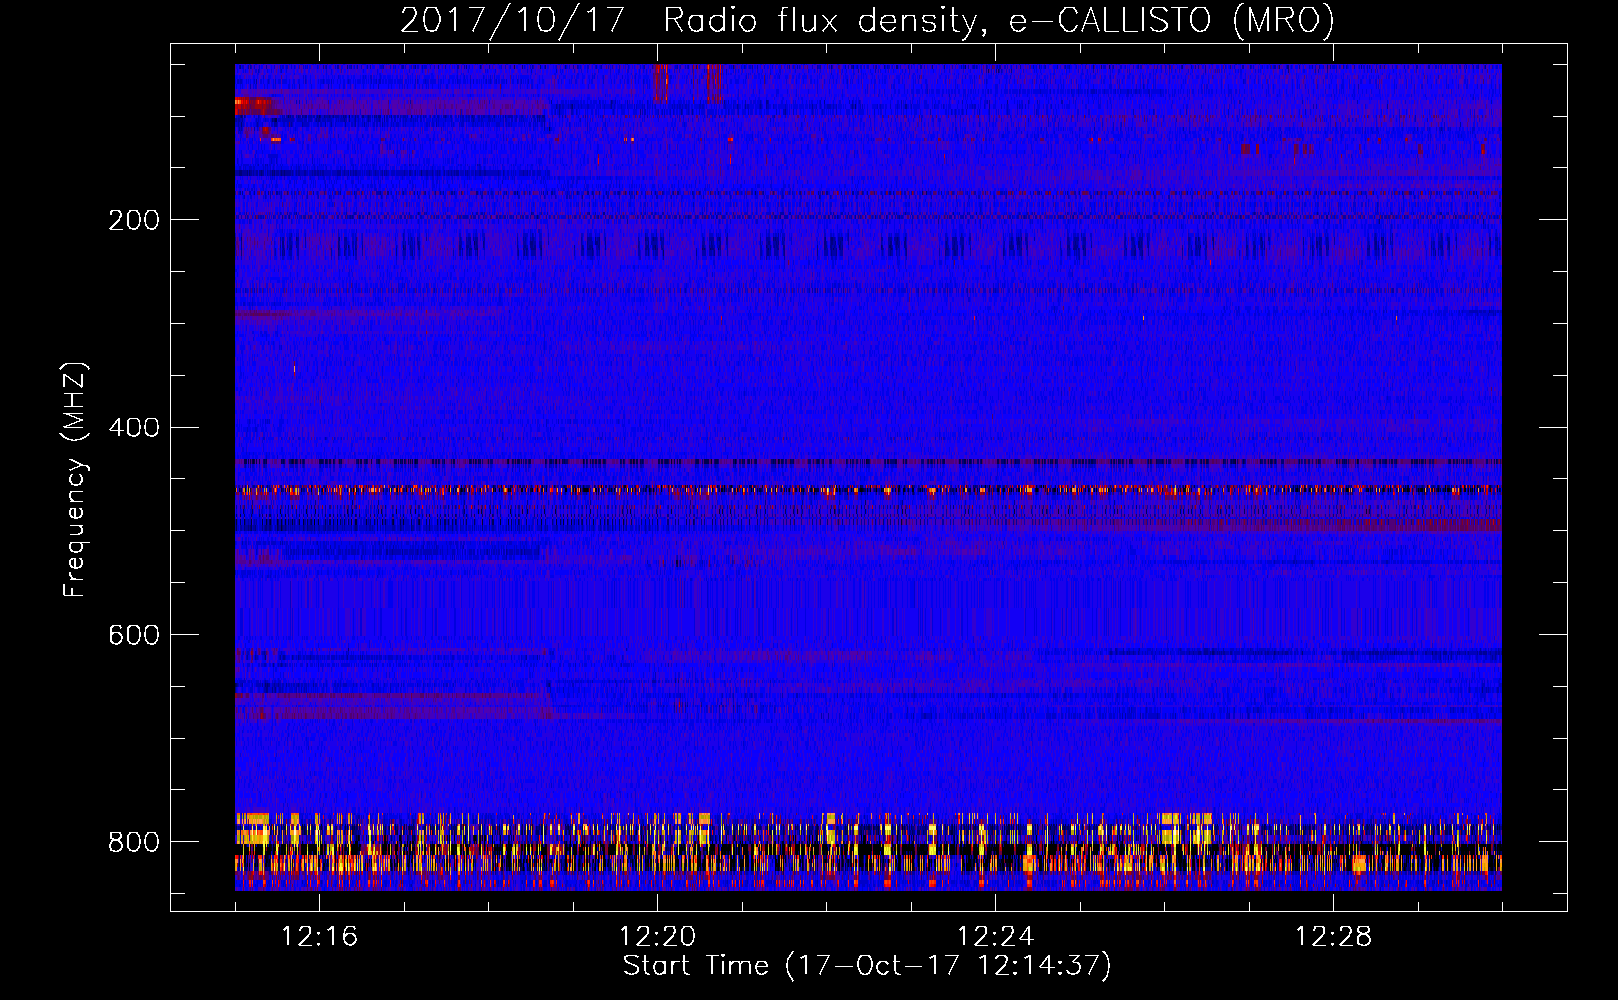
Task: Click the 12:16 time tick label
Action: (x=319, y=937)
